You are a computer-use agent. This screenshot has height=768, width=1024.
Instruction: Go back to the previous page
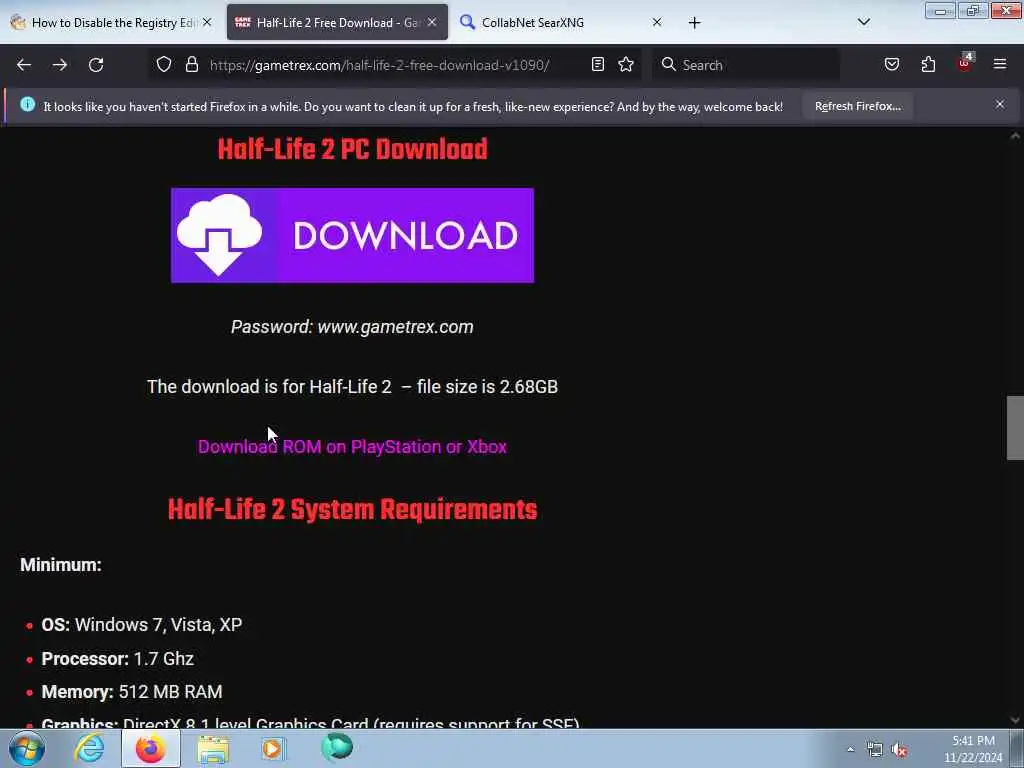click(24, 65)
